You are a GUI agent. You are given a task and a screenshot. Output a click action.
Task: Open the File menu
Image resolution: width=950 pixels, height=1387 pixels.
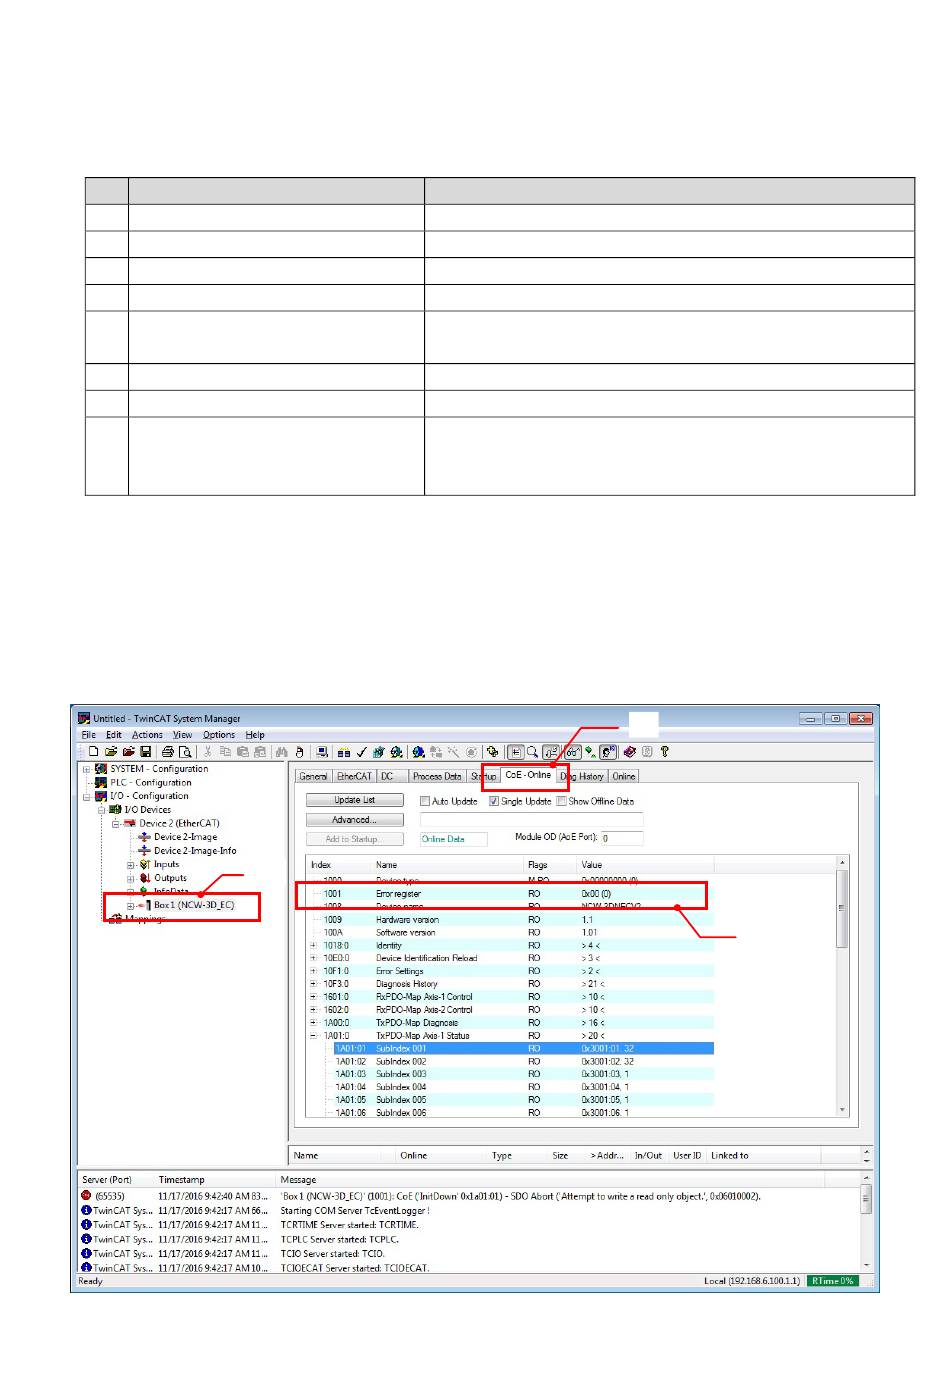click(89, 735)
